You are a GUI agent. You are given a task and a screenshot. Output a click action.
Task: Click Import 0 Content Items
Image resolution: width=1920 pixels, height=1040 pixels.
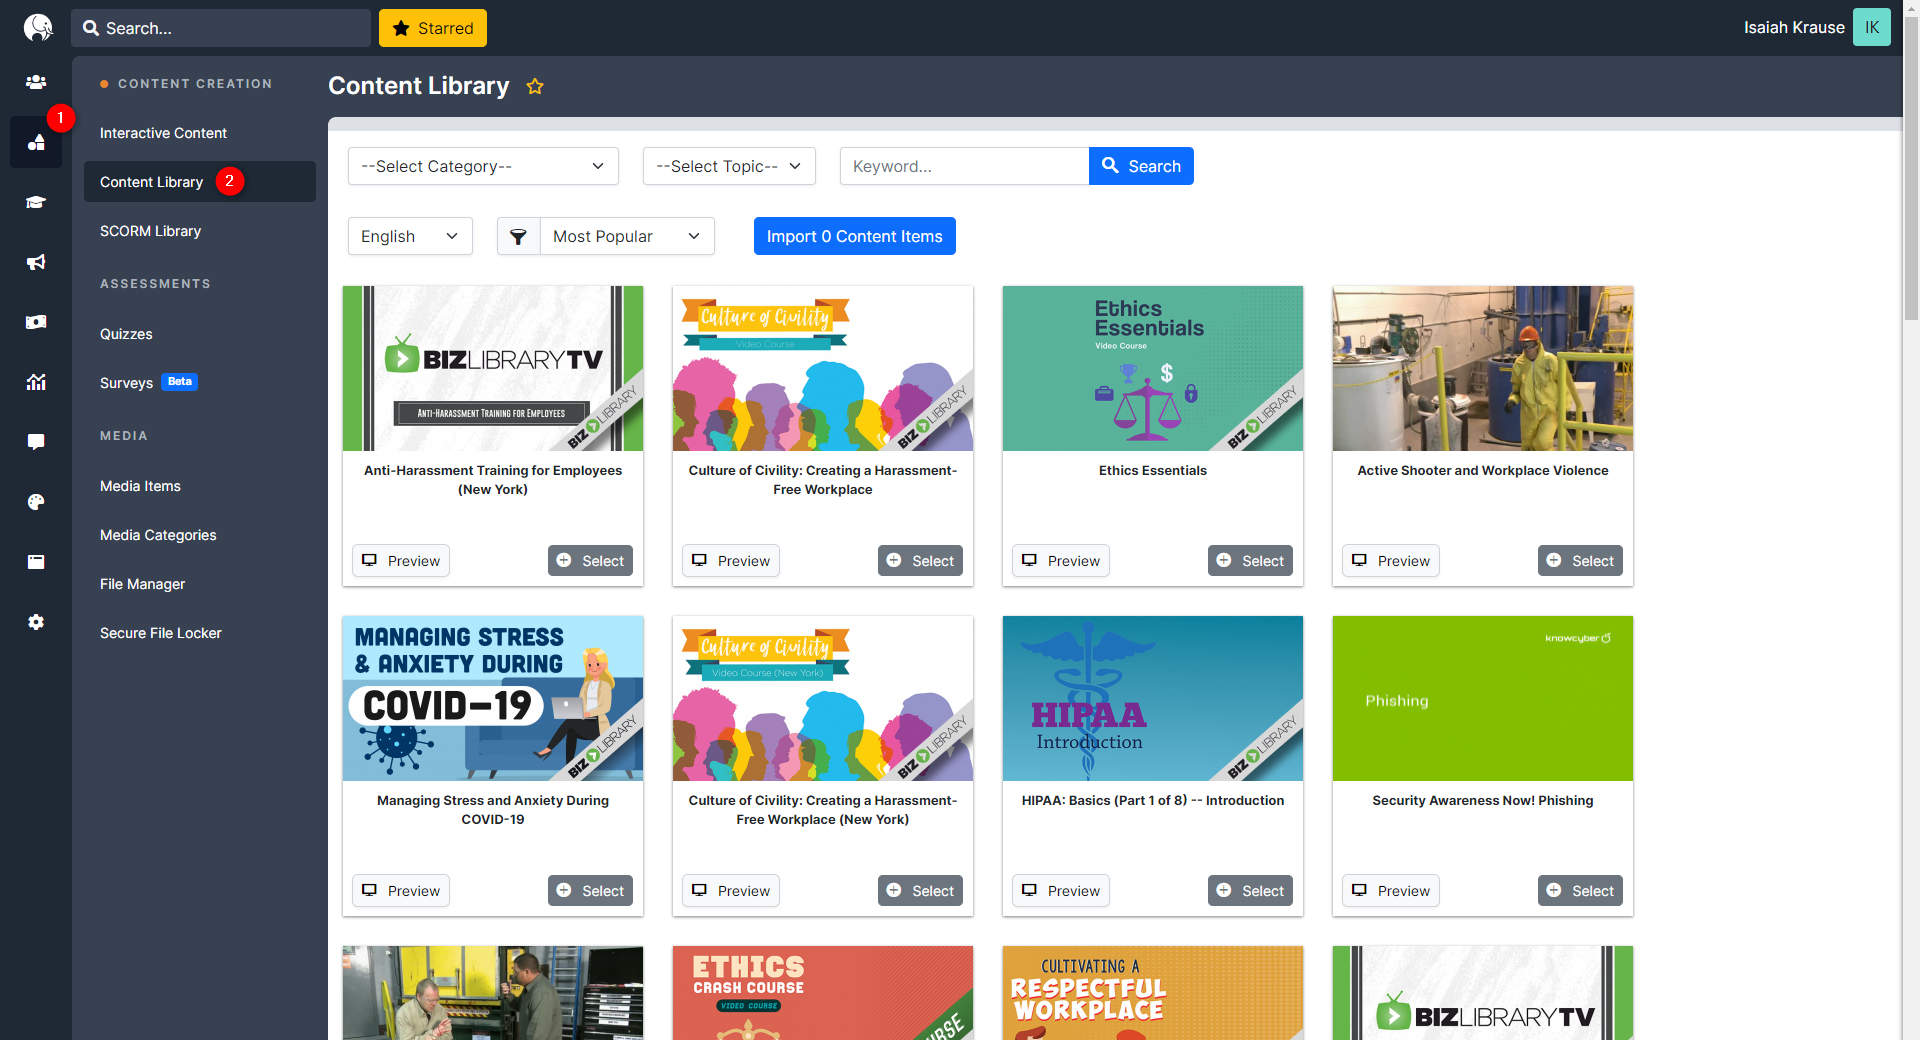(855, 236)
